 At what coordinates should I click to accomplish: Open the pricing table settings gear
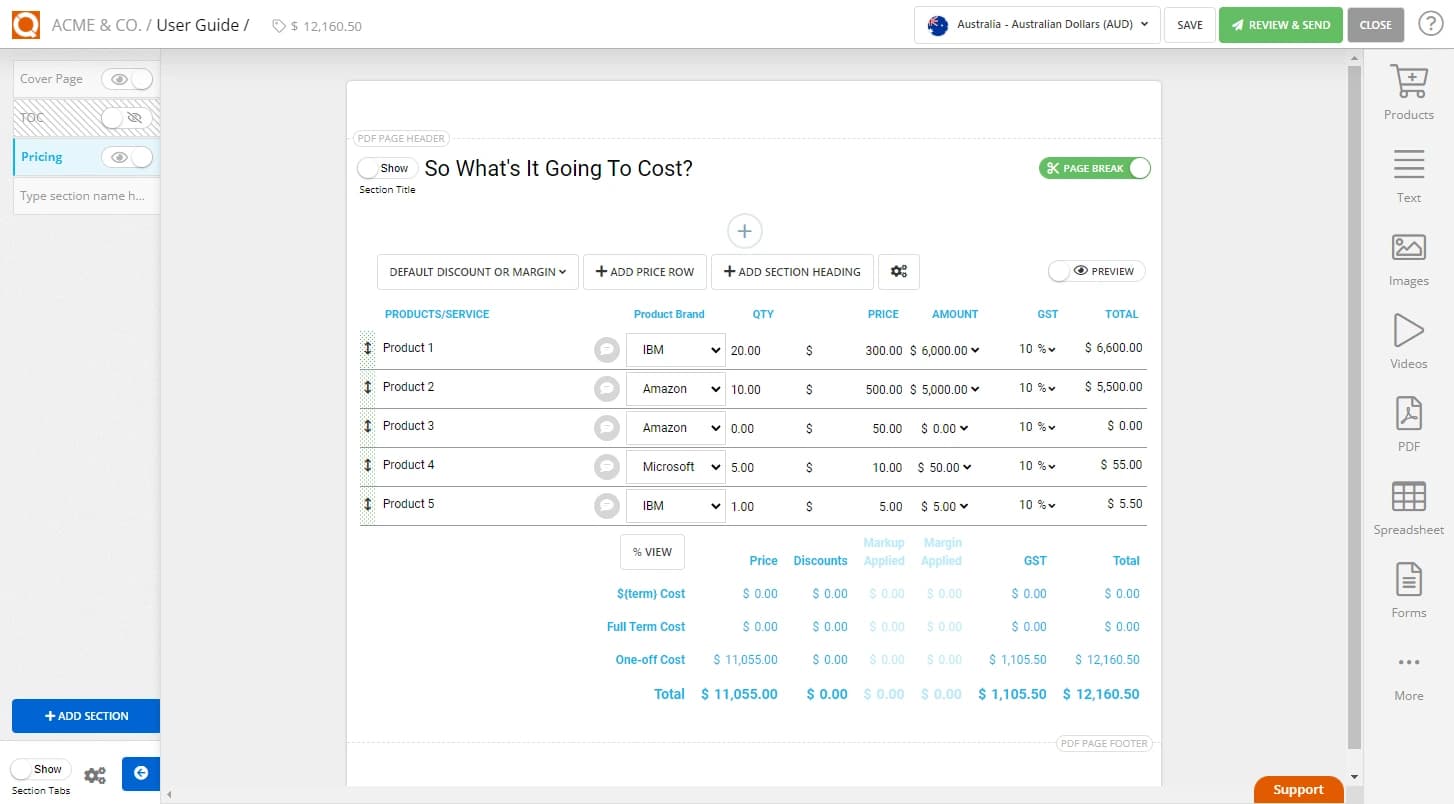pyautogui.click(x=898, y=271)
